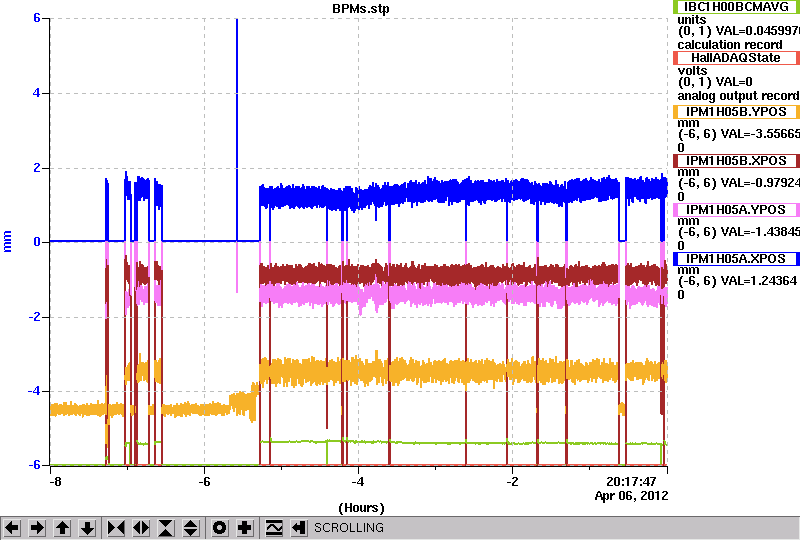Click the vertical zoom-out up-down triangles icon
Viewport: 800px width, 540px height.
[190, 528]
